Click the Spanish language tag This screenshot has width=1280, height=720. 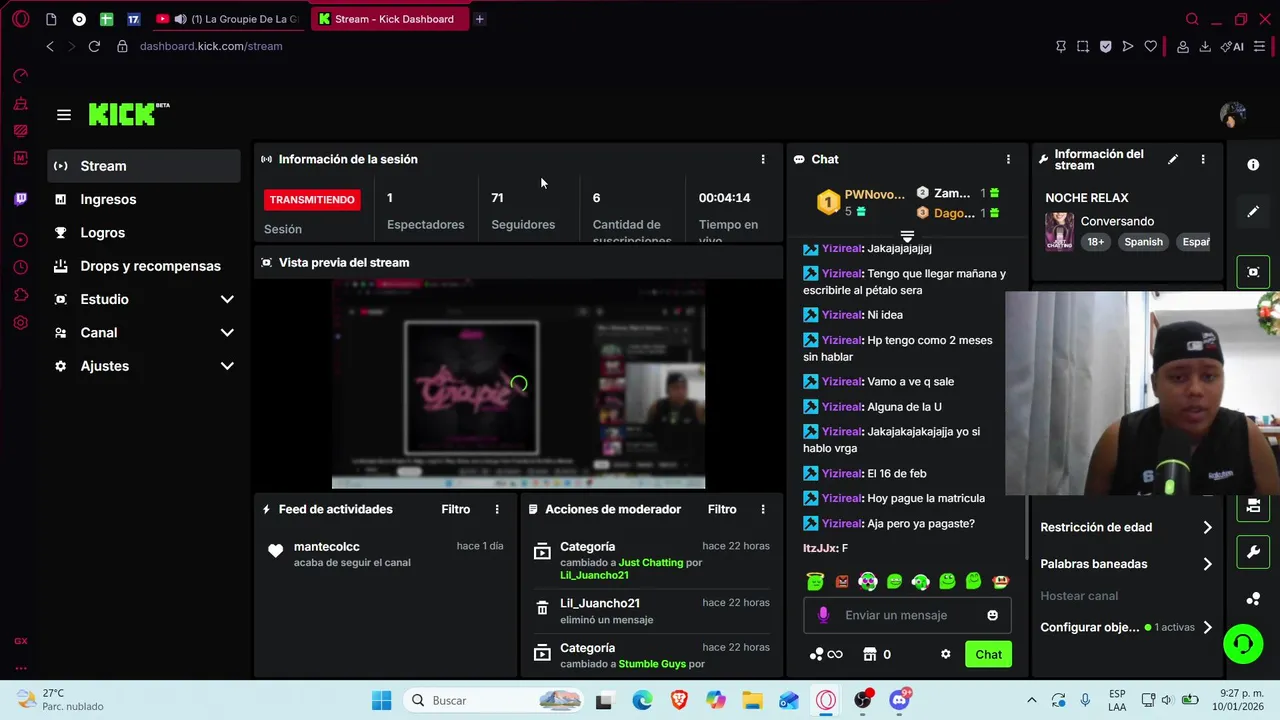1143,241
